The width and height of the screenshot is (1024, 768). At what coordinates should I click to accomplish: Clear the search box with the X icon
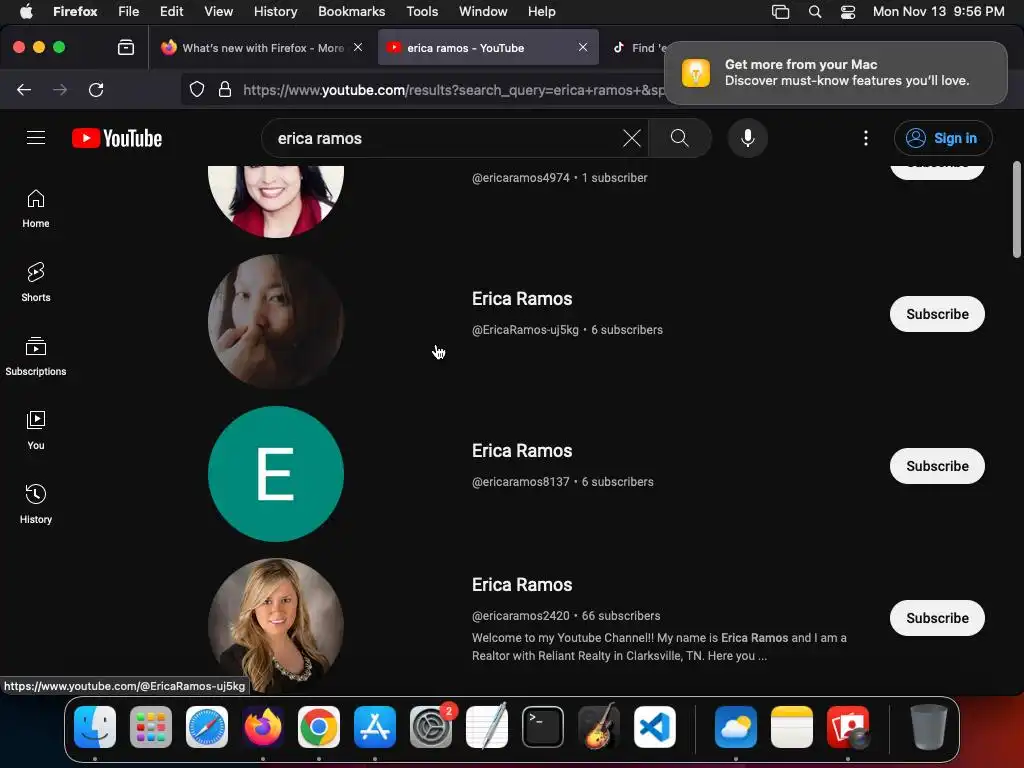632,138
